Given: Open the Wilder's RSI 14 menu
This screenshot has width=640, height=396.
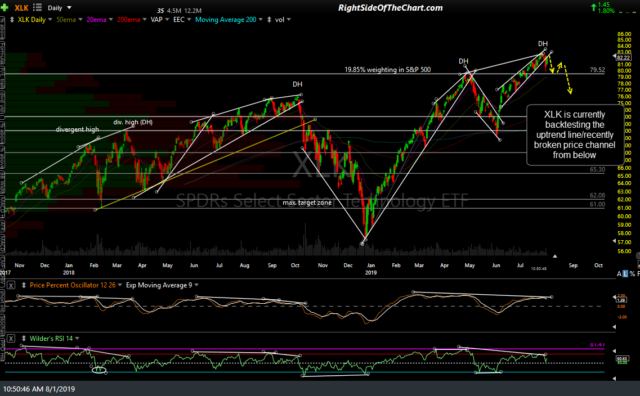Looking at the screenshot, I should tap(77, 338).
